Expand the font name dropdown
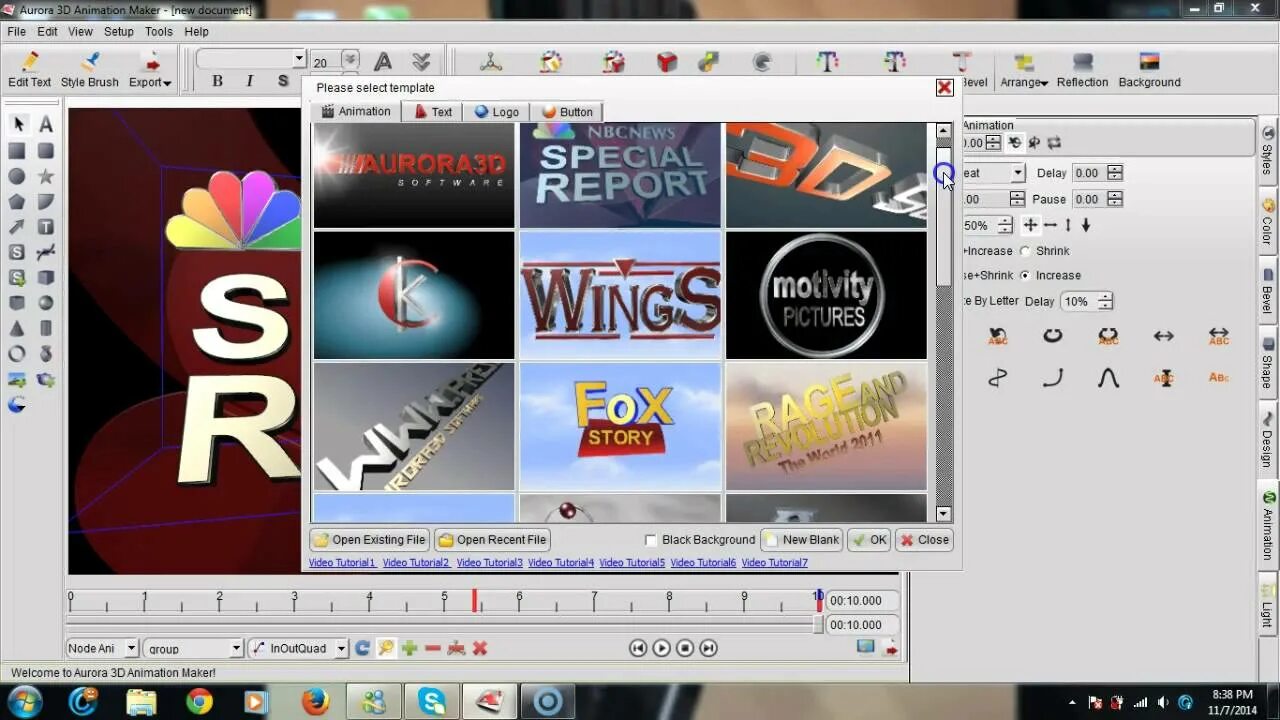Screen dimensions: 1280x720 (x=298, y=59)
